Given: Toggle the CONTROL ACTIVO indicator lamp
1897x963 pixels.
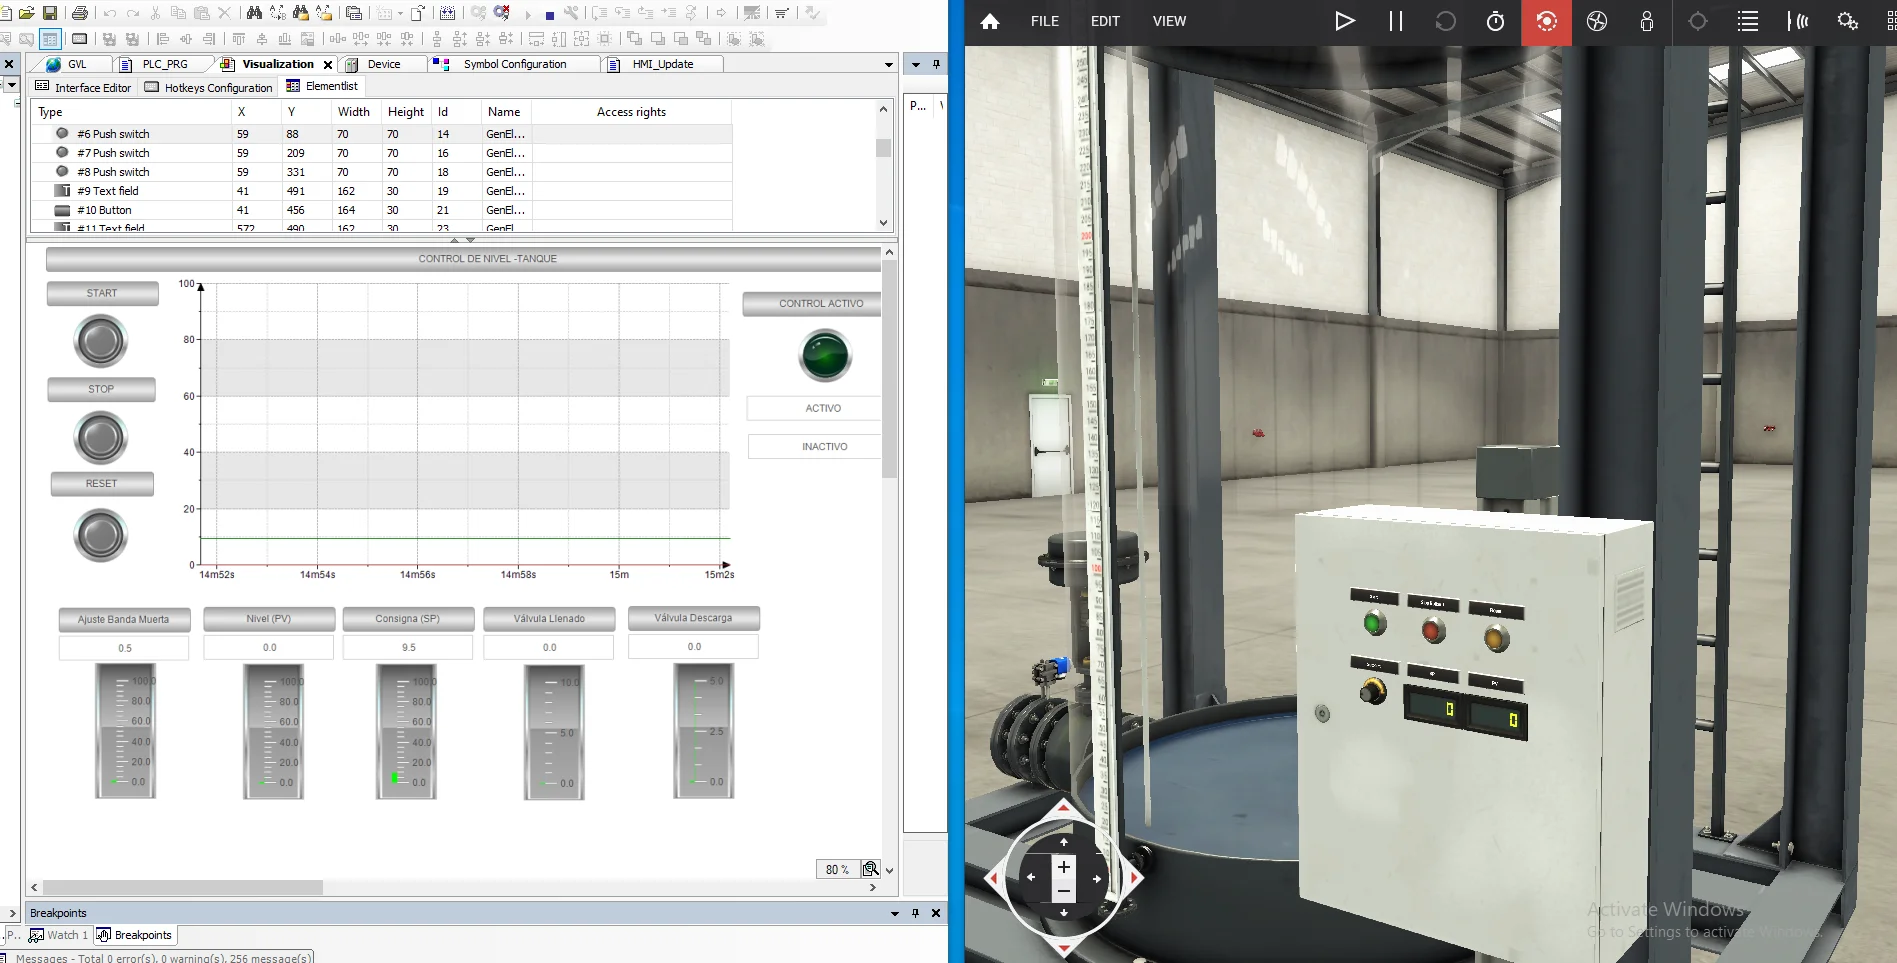Looking at the screenshot, I should tap(824, 356).
